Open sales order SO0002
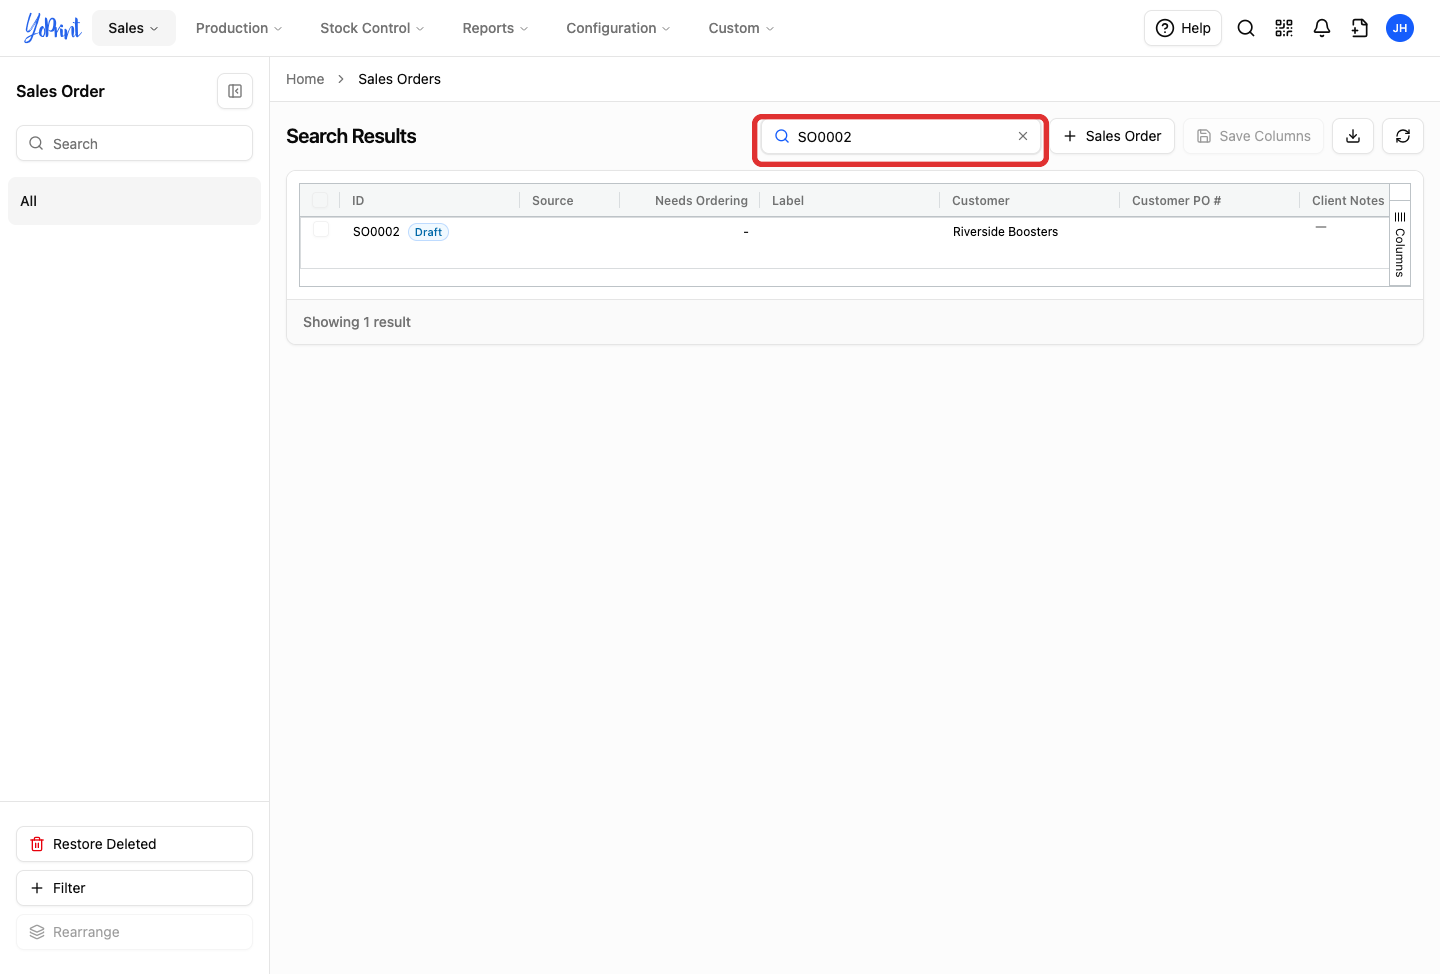 coord(376,232)
